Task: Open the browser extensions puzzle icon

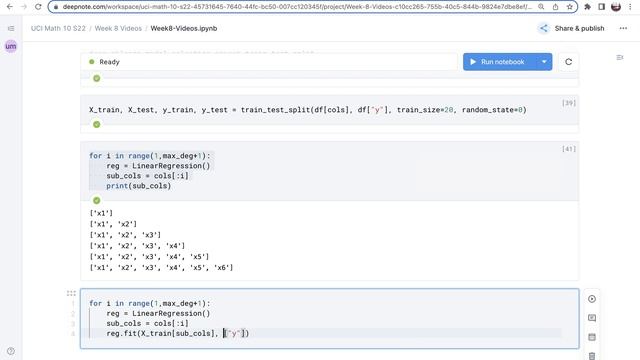Action: tap(587, 7)
